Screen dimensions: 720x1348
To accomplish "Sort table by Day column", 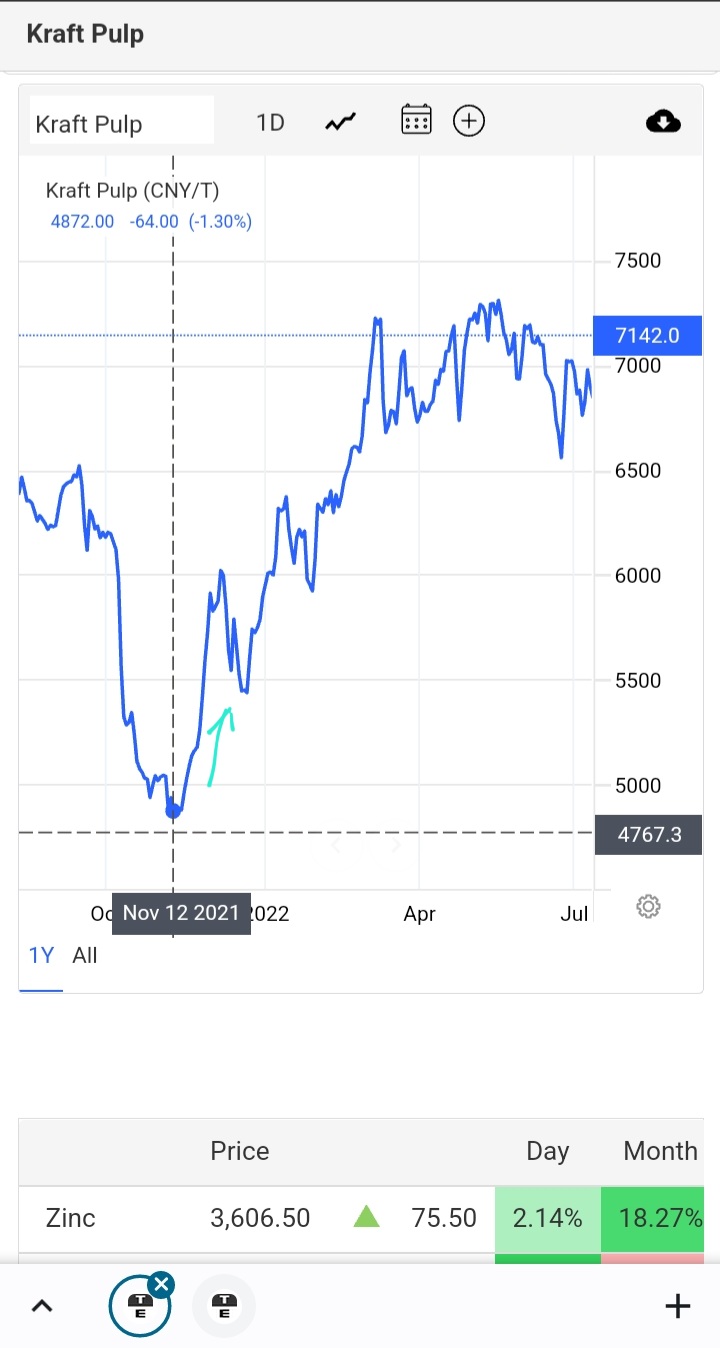I will tap(547, 1151).
